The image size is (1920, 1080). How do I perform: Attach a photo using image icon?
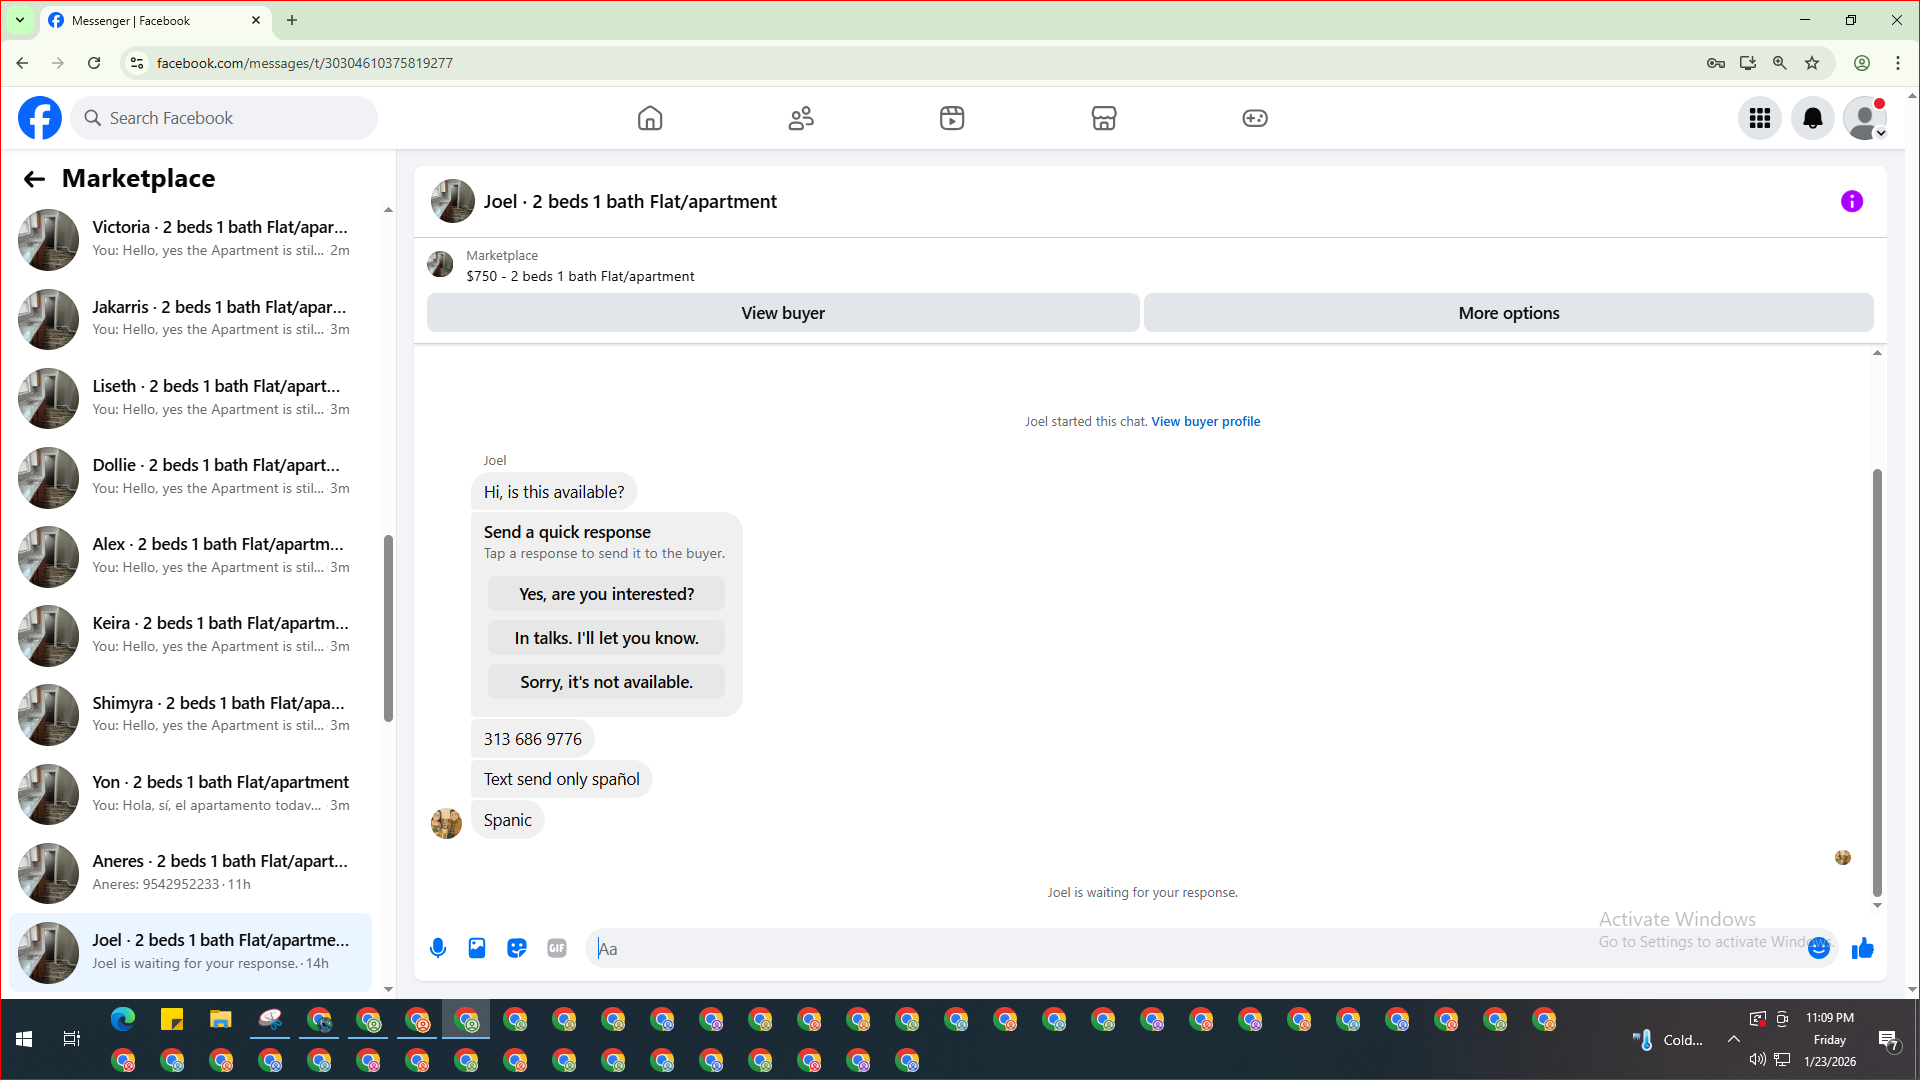[477, 948]
